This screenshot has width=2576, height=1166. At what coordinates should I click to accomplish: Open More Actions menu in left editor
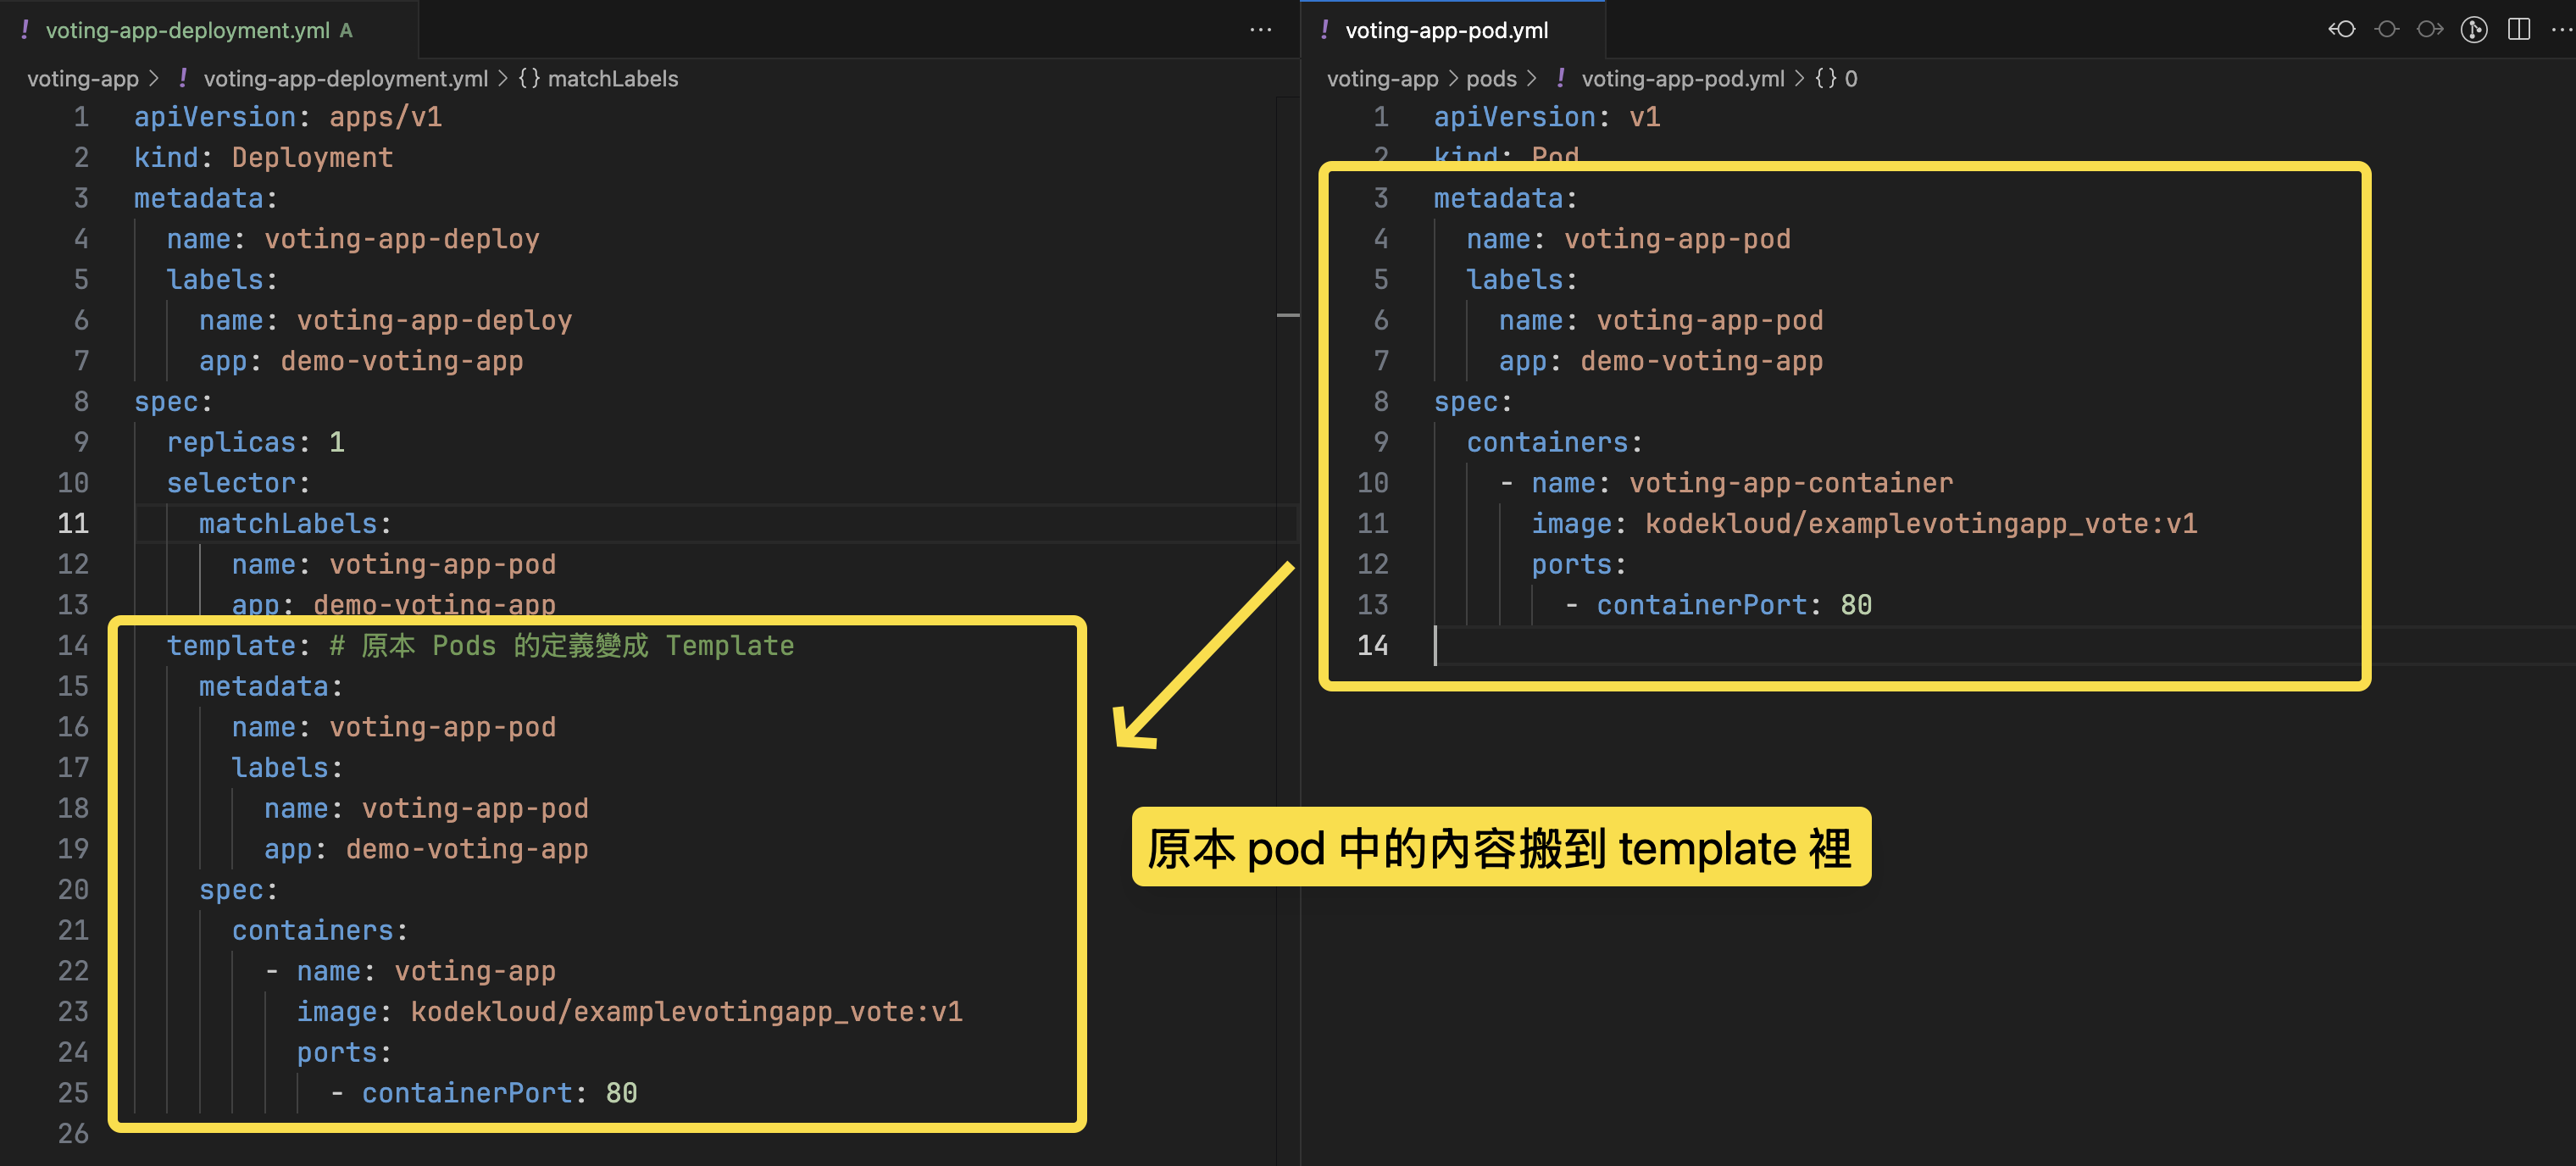[x=1260, y=30]
